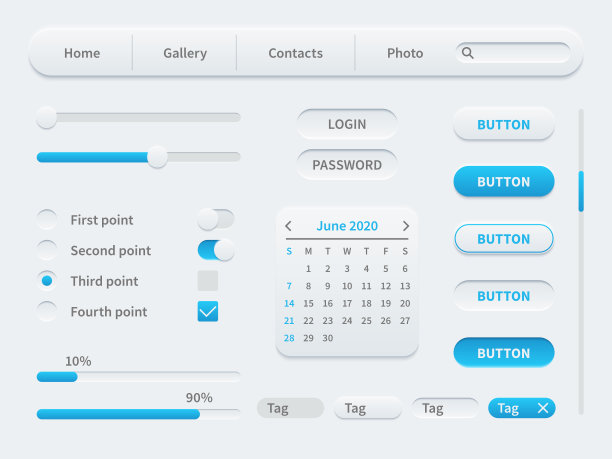Turn on the upper grey toggle switch
The width and height of the screenshot is (612, 459).
215,219
